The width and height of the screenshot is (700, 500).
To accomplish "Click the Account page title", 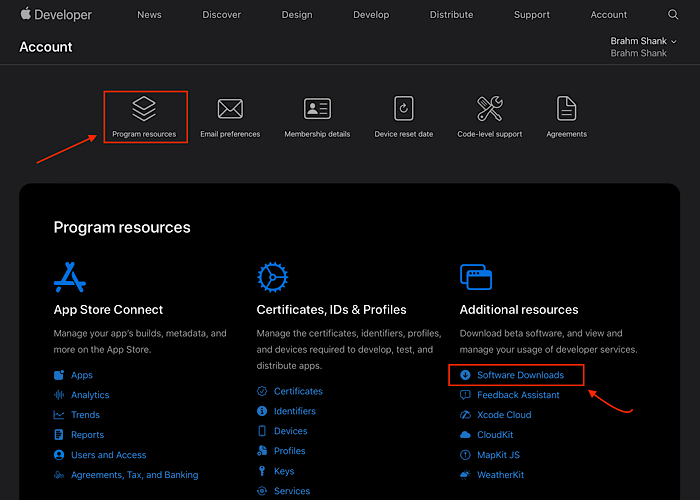I will [x=46, y=47].
